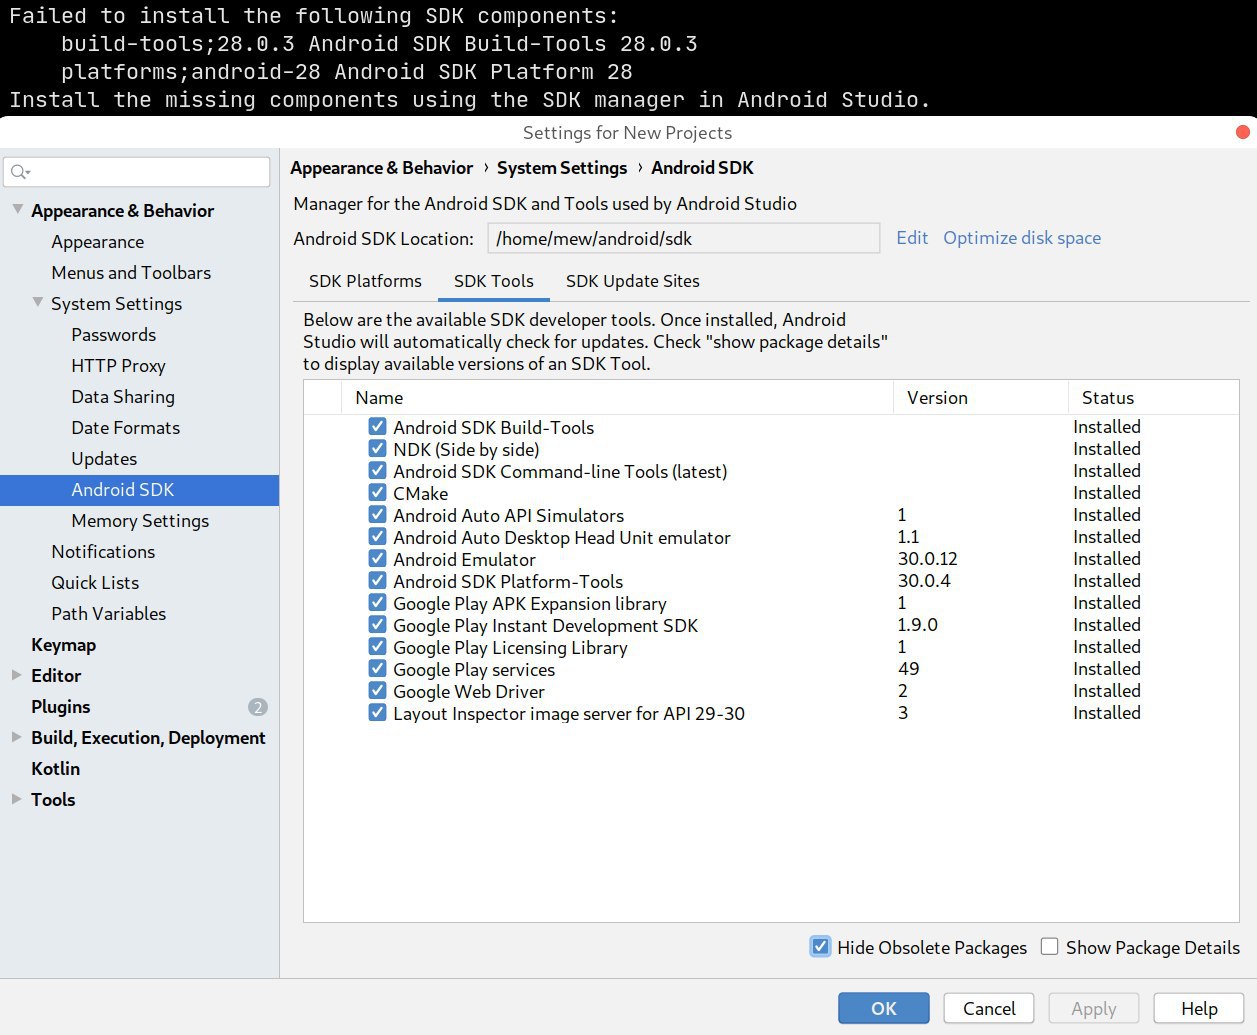
Task: Uncheck the CMake checkbox
Action: pyautogui.click(x=377, y=493)
